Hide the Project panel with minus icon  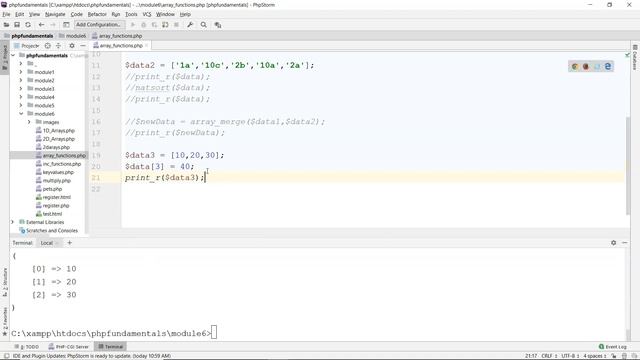pos(83,46)
